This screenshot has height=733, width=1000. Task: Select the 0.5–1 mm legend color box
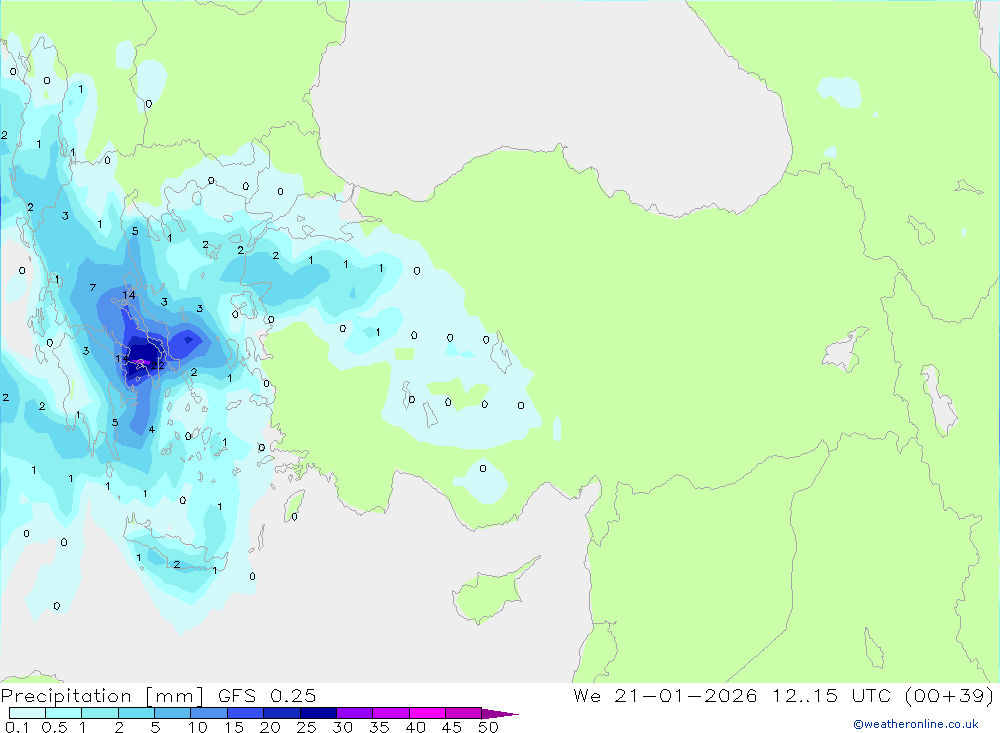tap(64, 713)
